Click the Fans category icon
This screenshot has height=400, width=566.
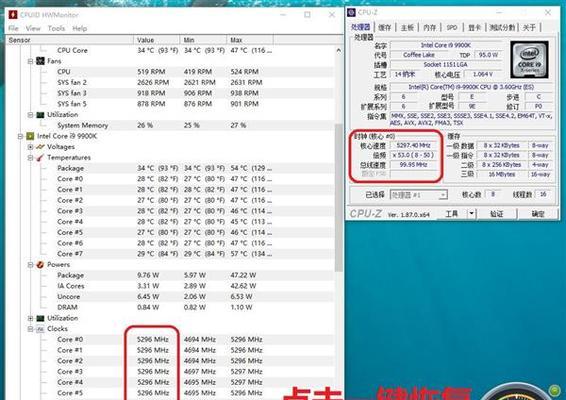(x=40, y=61)
